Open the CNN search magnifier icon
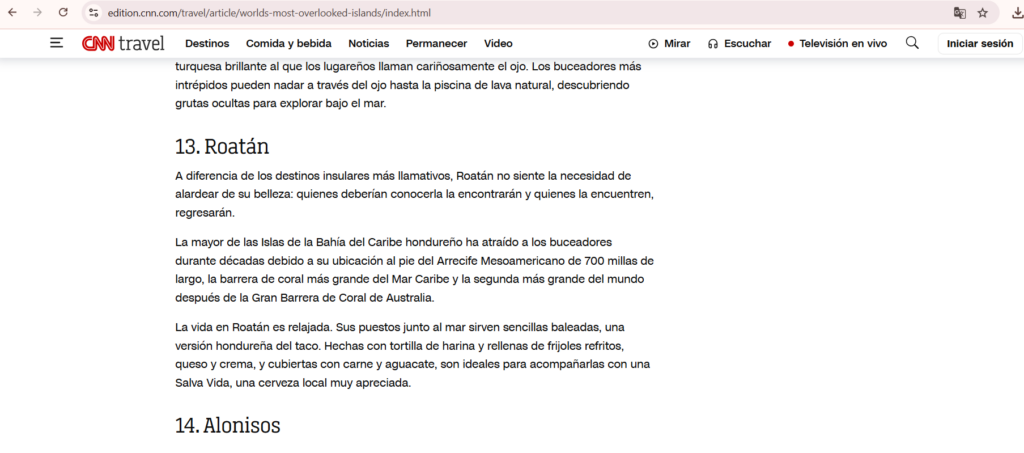 pos(912,43)
